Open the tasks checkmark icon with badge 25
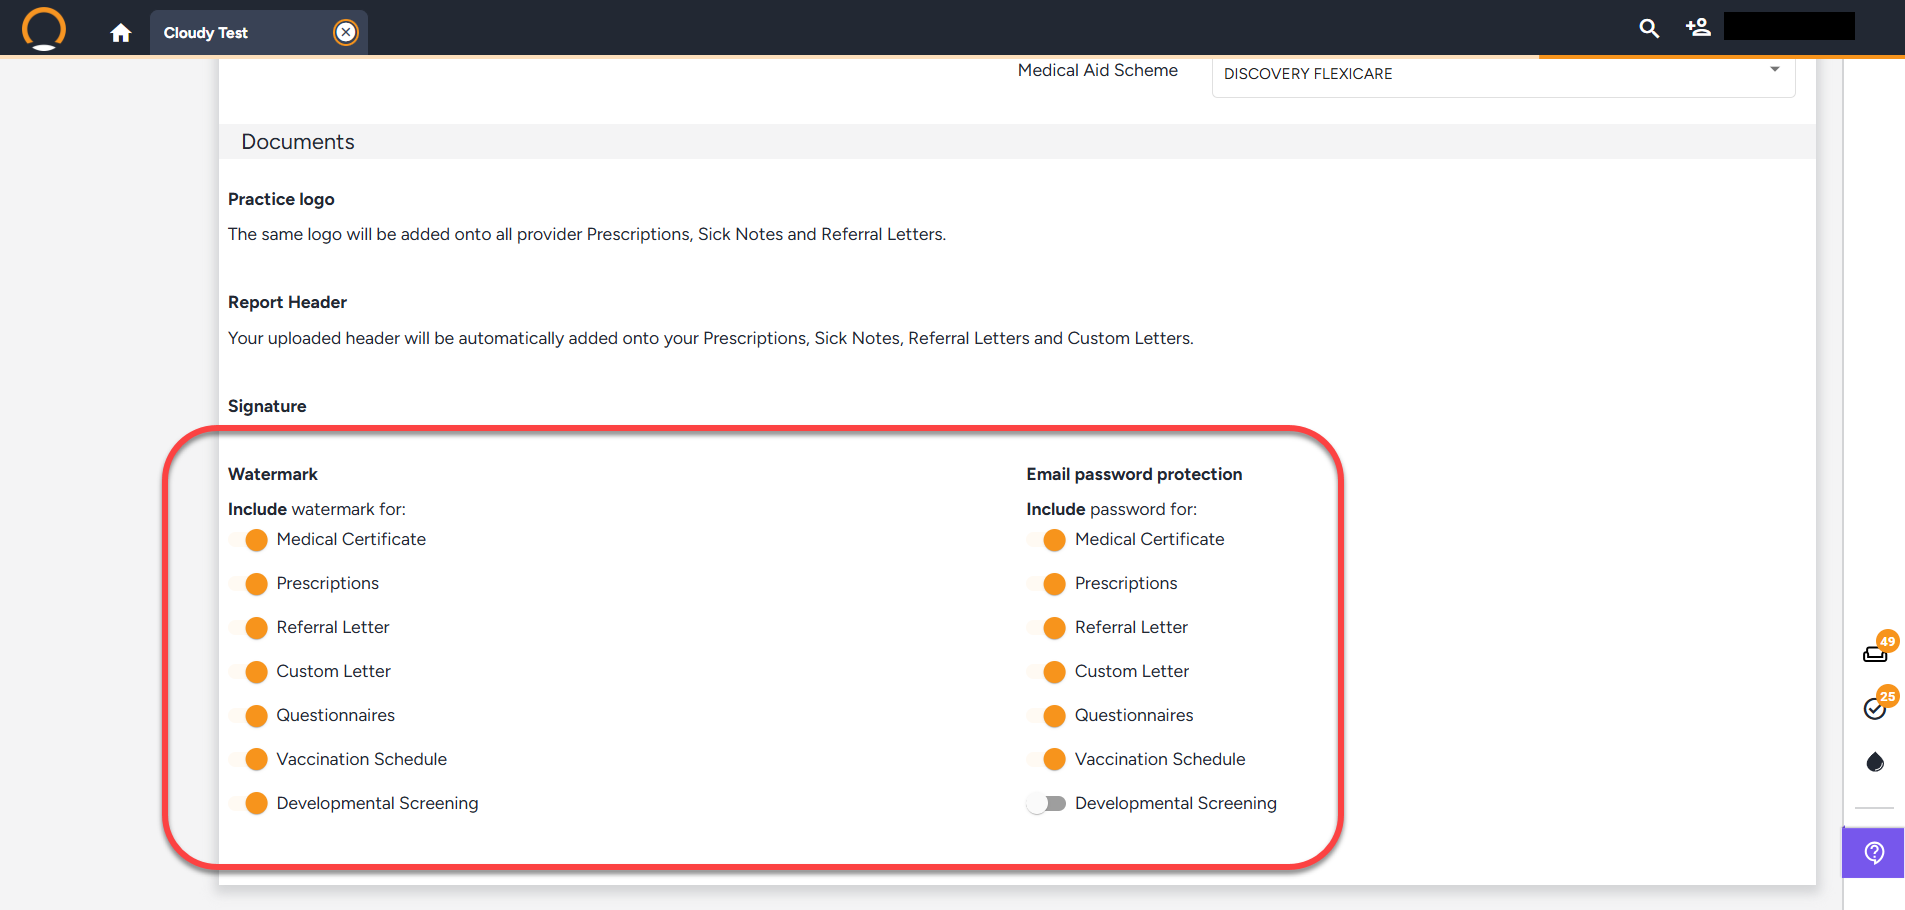 pyautogui.click(x=1875, y=708)
